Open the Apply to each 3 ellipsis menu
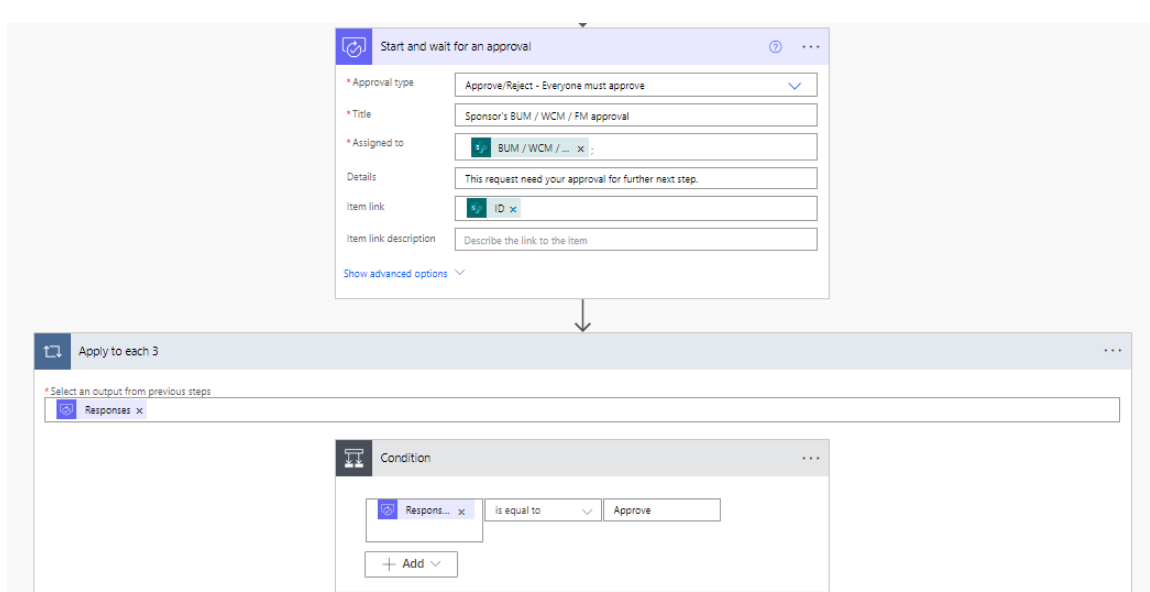This screenshot has width=1150, height=592. 1113,351
